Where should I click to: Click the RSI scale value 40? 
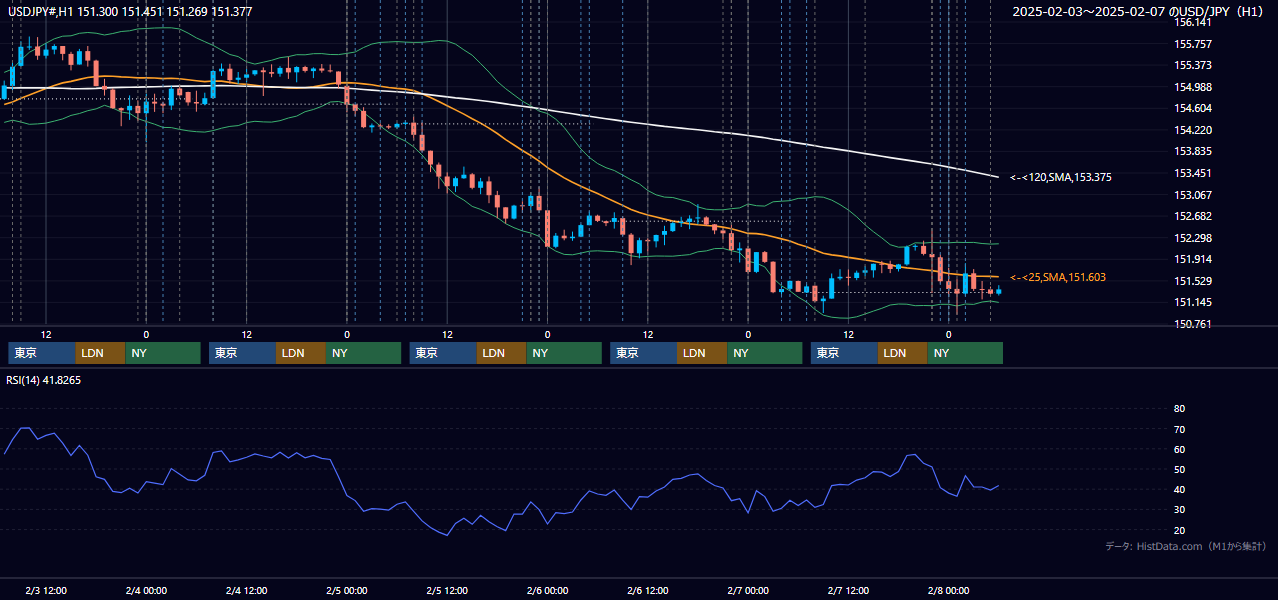(1179, 489)
